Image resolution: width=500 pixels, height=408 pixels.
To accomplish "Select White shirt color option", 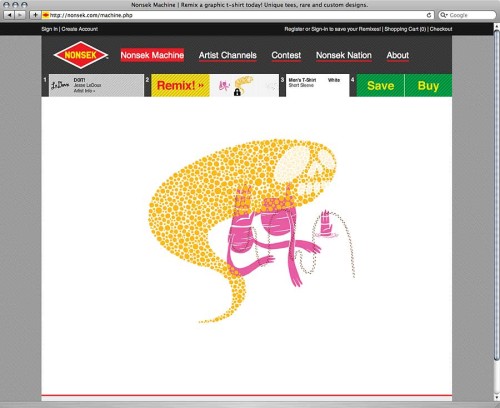I will (x=334, y=80).
